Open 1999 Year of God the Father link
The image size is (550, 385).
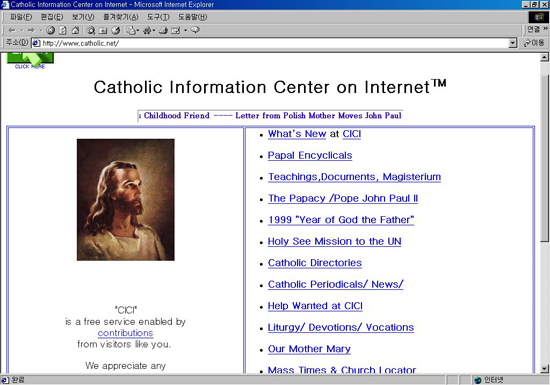click(341, 220)
